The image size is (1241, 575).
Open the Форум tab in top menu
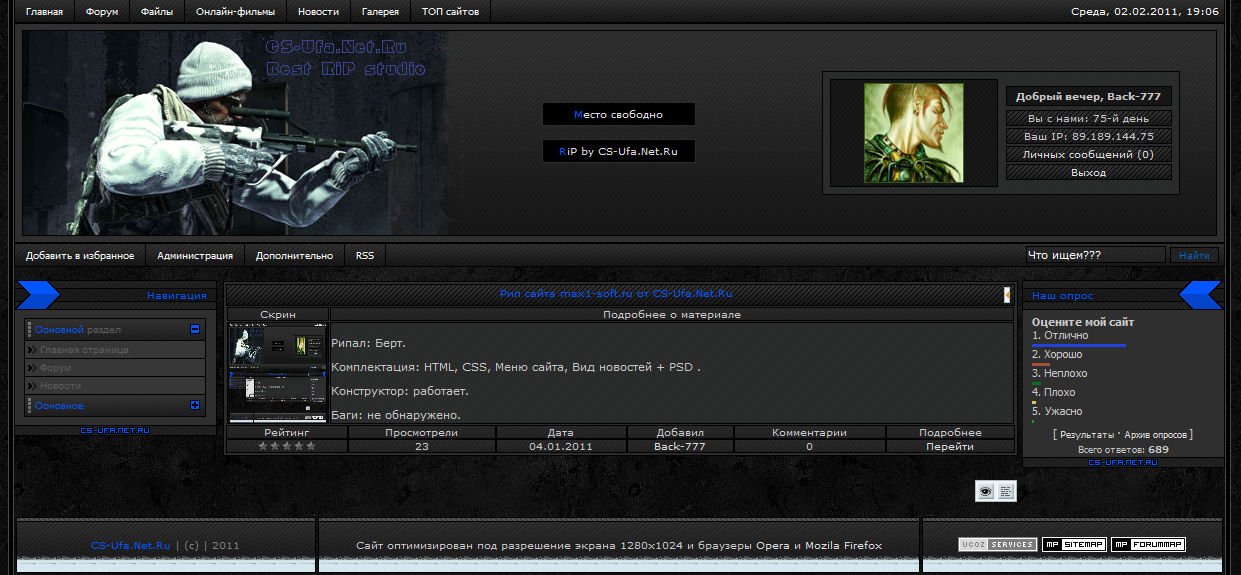point(102,12)
